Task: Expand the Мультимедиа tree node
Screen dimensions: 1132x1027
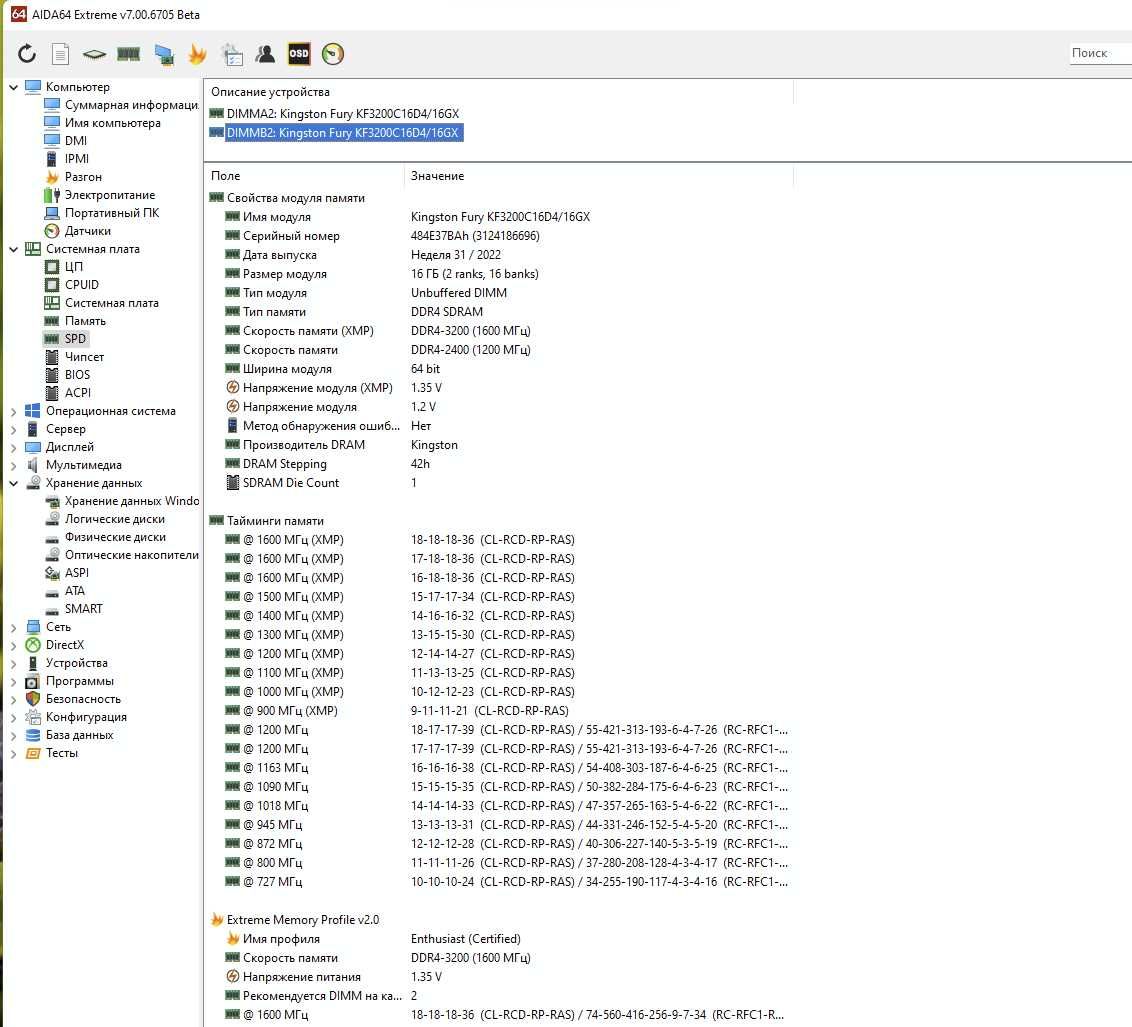Action: (x=14, y=466)
